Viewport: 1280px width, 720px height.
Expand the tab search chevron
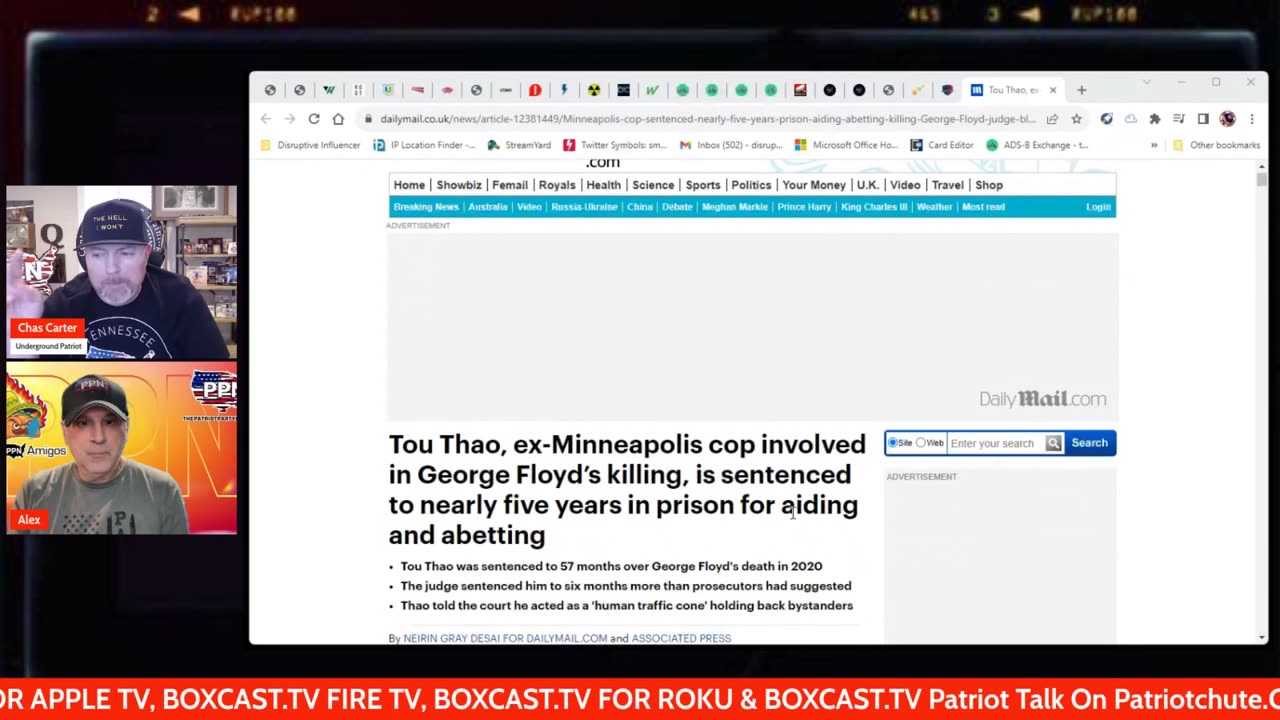1146,82
